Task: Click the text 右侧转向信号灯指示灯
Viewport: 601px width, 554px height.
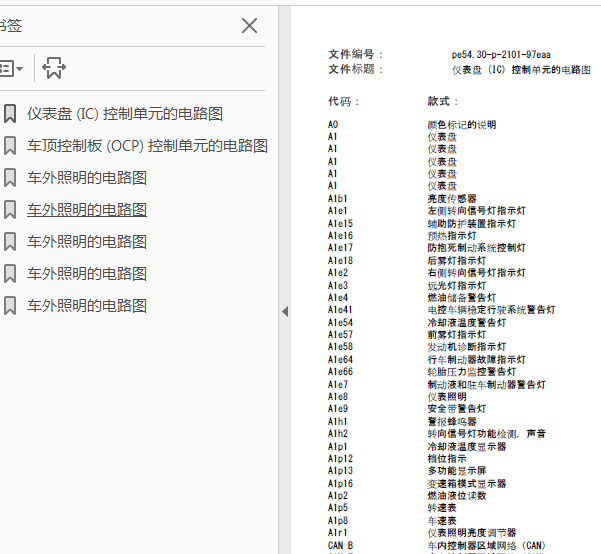Action: click(x=476, y=273)
